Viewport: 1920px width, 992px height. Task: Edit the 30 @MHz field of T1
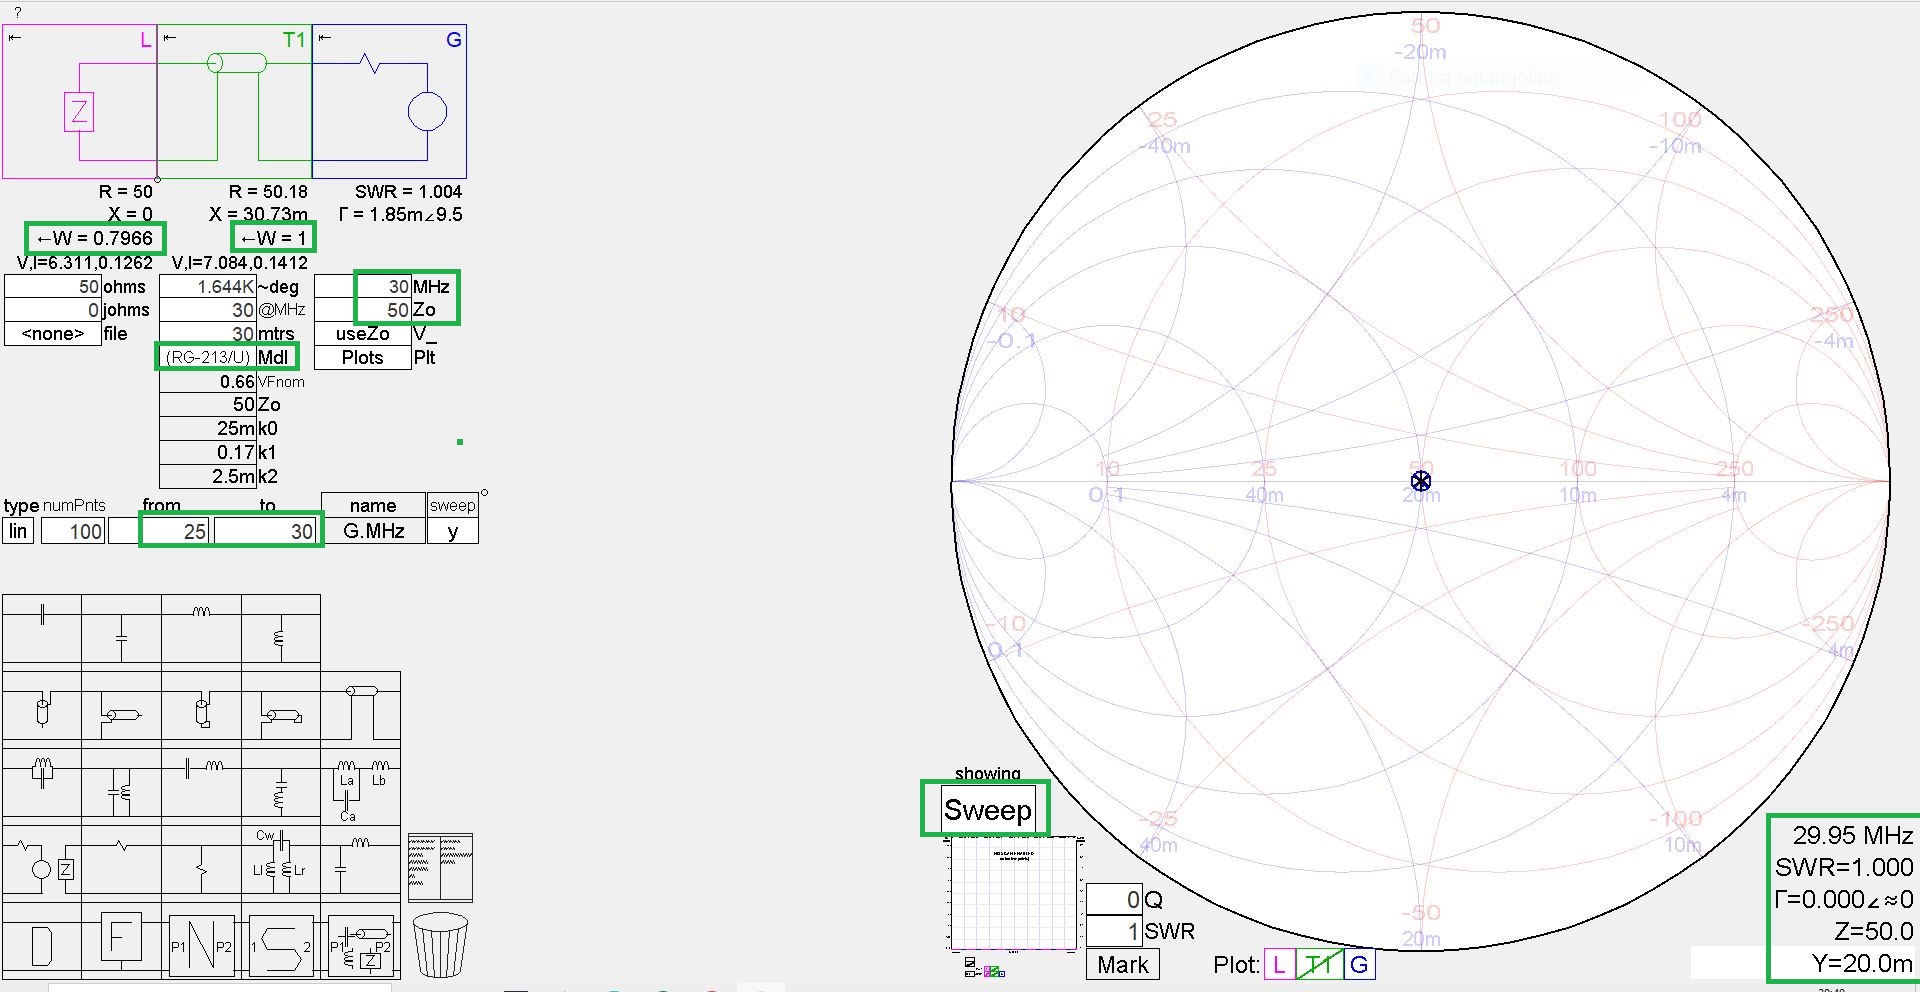pos(207,310)
